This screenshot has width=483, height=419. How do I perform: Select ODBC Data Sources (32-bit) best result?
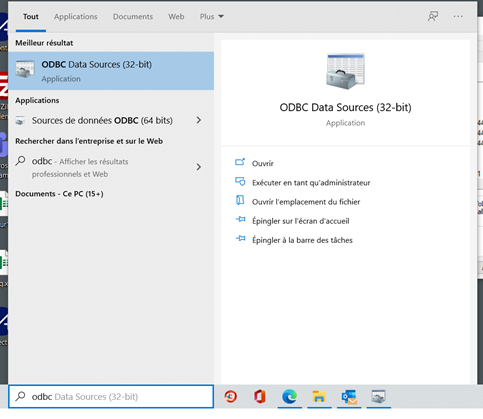click(111, 71)
